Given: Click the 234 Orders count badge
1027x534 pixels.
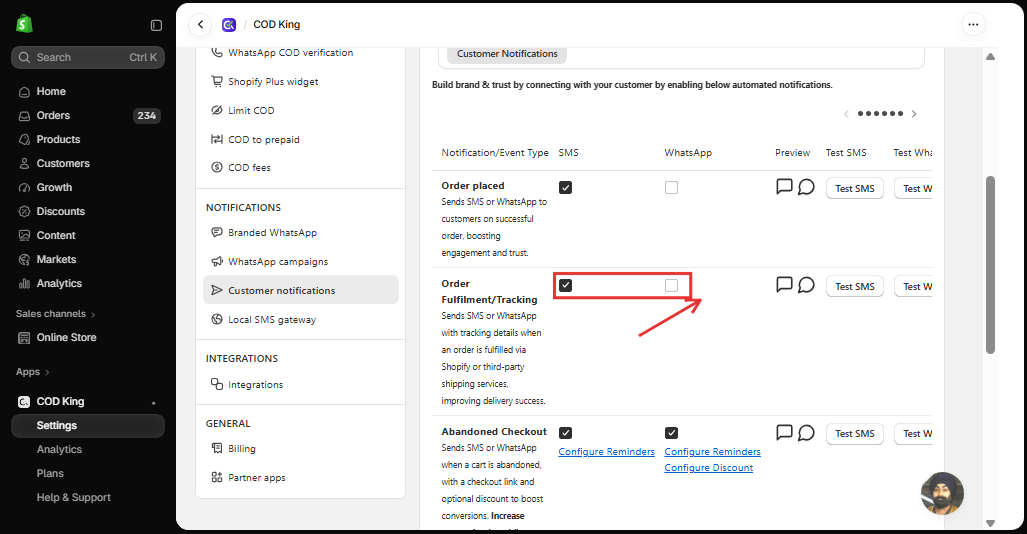Looking at the screenshot, I should click(147, 116).
